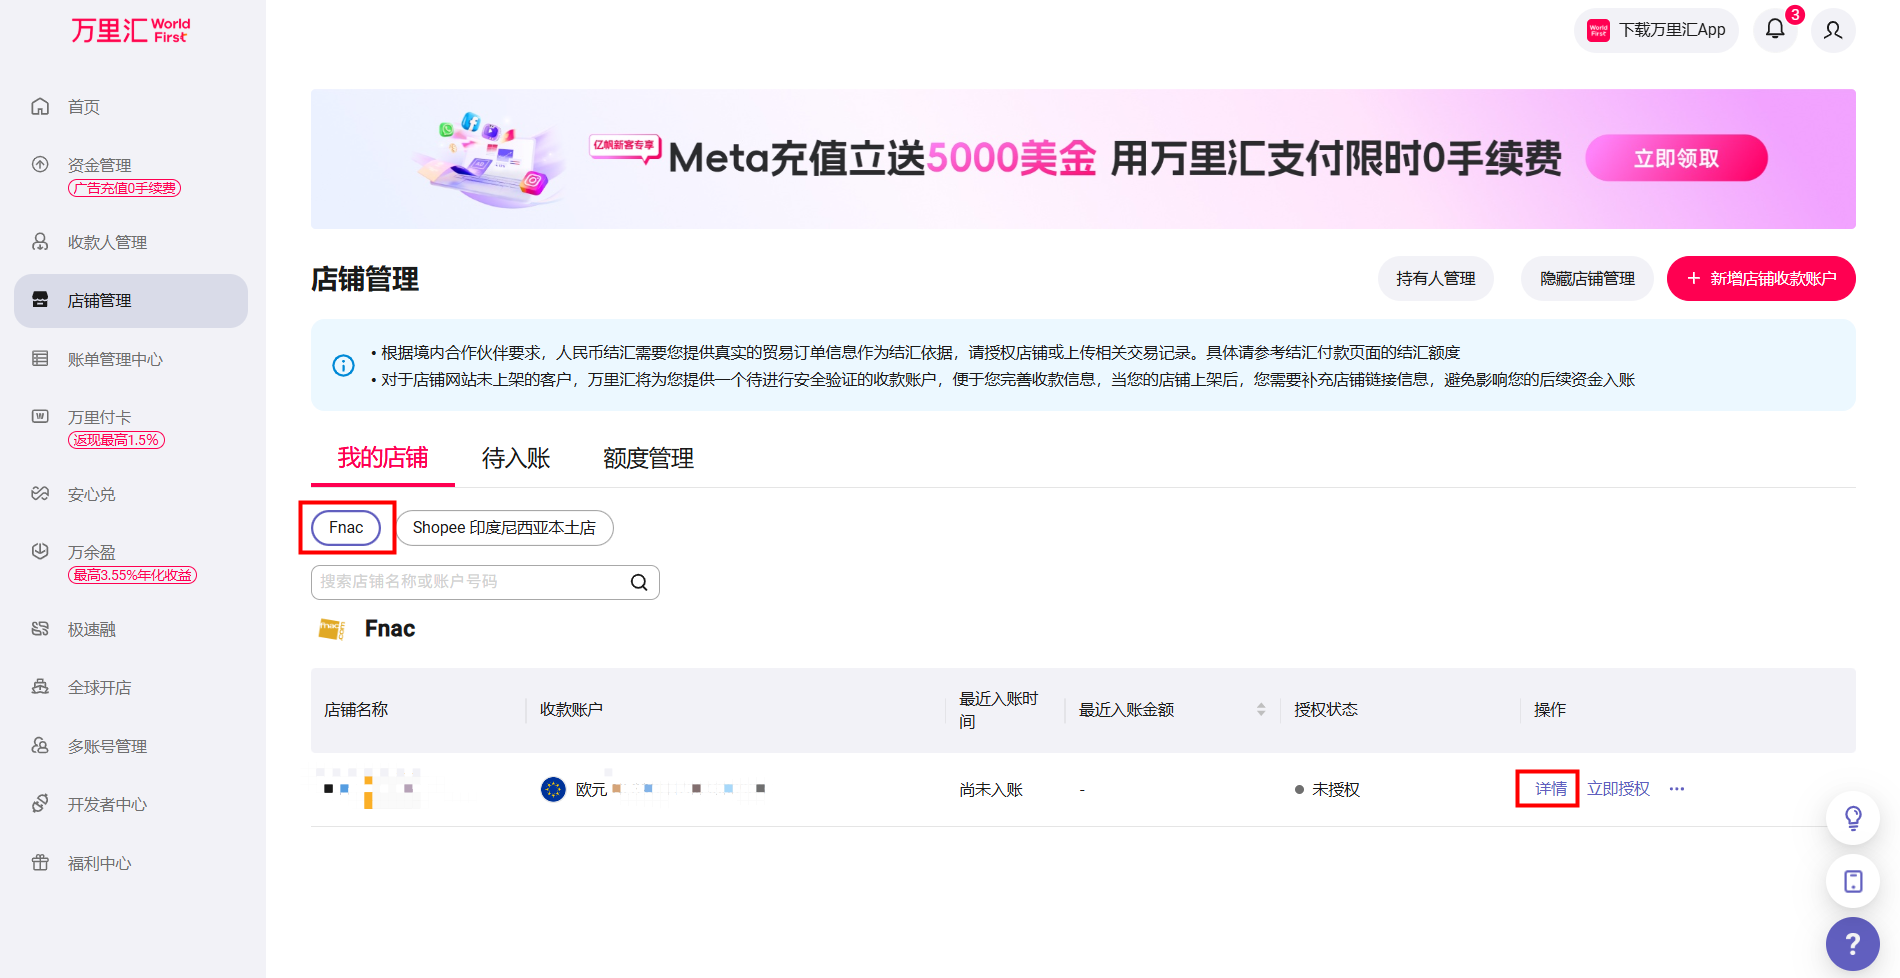Screen dimensions: 1900x978
Task: Click 立即领取 on the Meta banner
Action: 1676,158
